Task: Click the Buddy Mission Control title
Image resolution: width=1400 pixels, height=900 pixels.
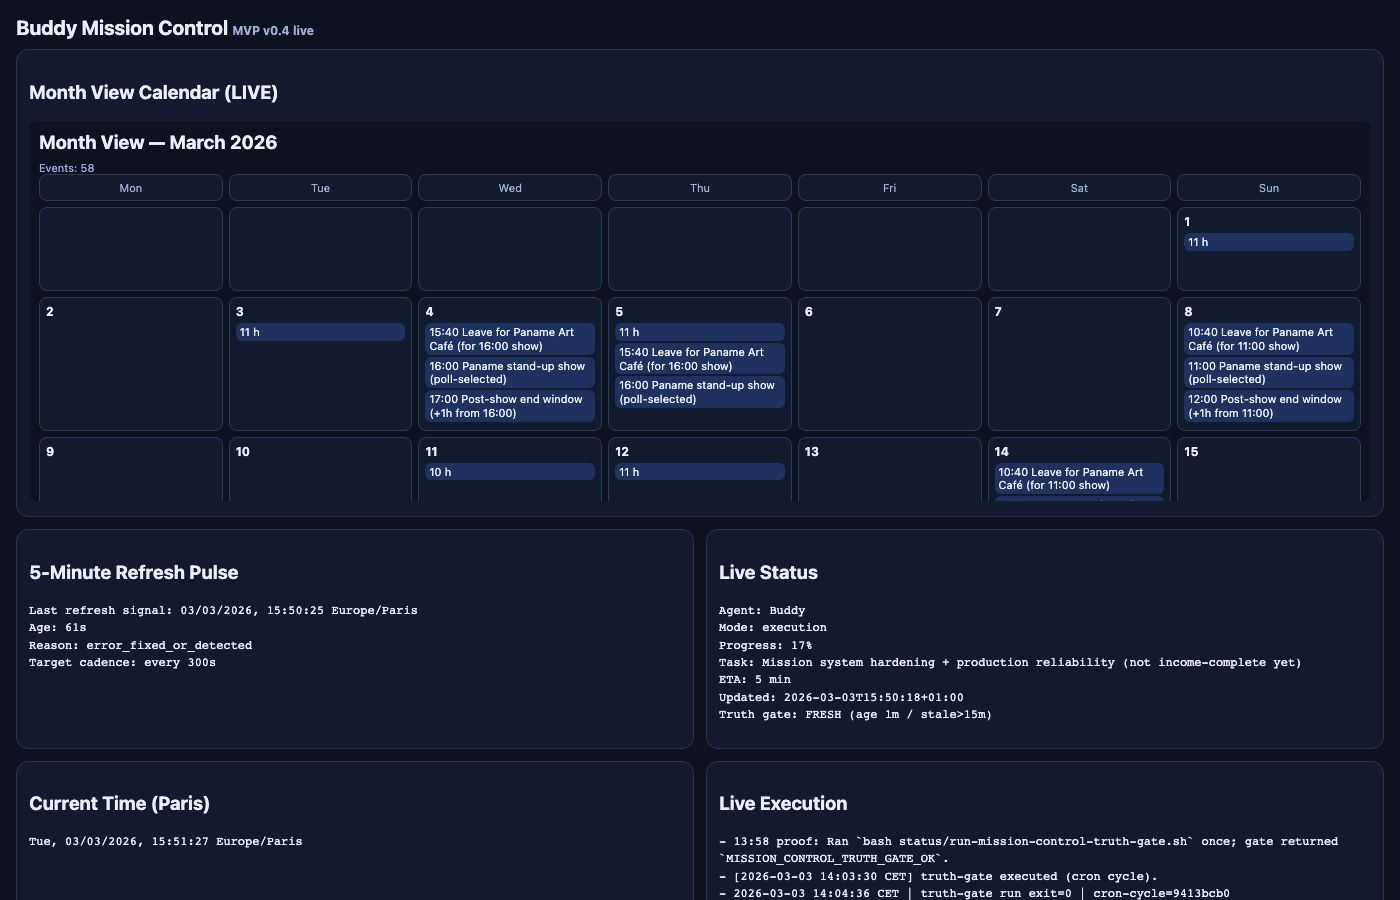Action: click(x=122, y=28)
